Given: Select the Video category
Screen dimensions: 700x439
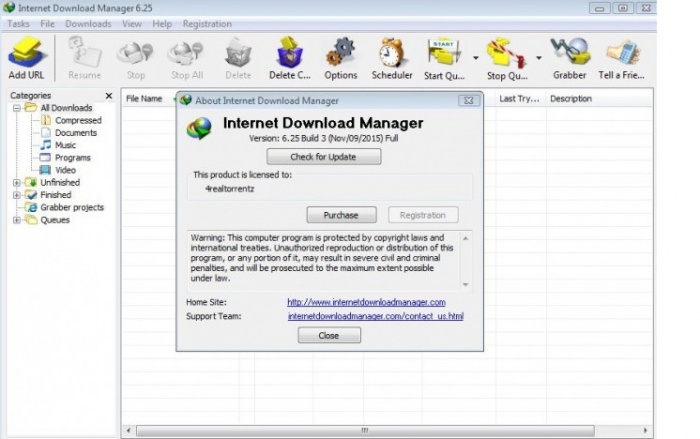Looking at the screenshot, I should pyautogui.click(x=65, y=170).
